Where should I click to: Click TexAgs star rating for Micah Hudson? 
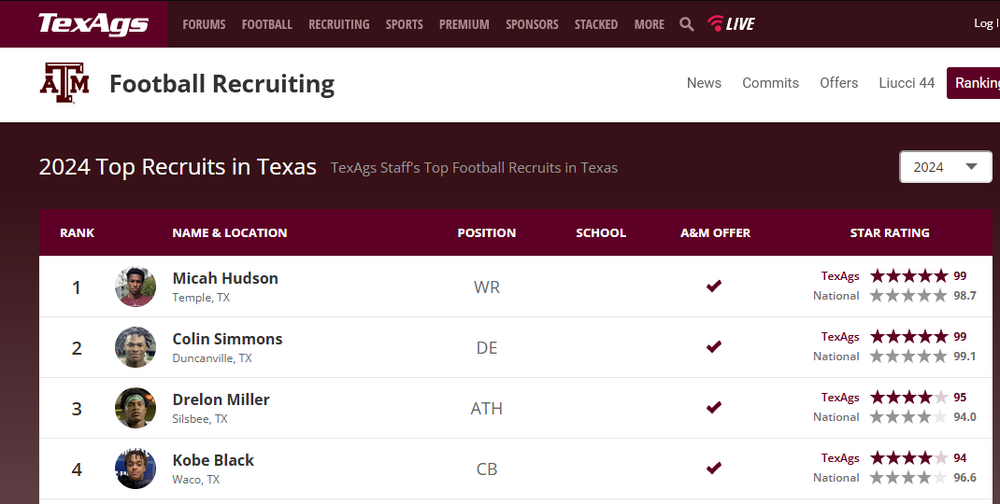click(x=908, y=276)
